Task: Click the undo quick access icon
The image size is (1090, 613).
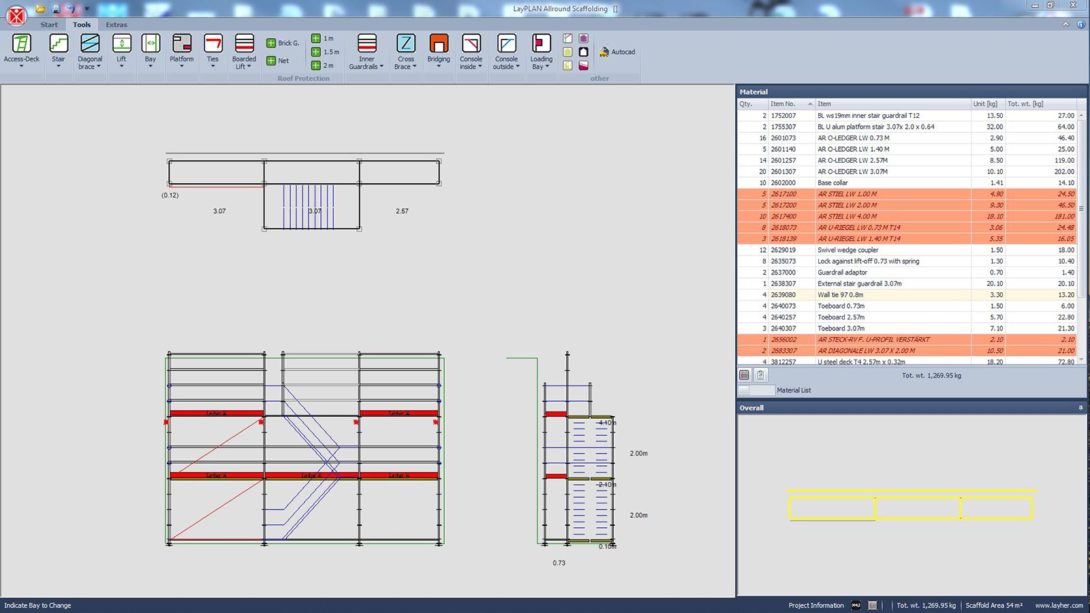Action: coord(70,9)
